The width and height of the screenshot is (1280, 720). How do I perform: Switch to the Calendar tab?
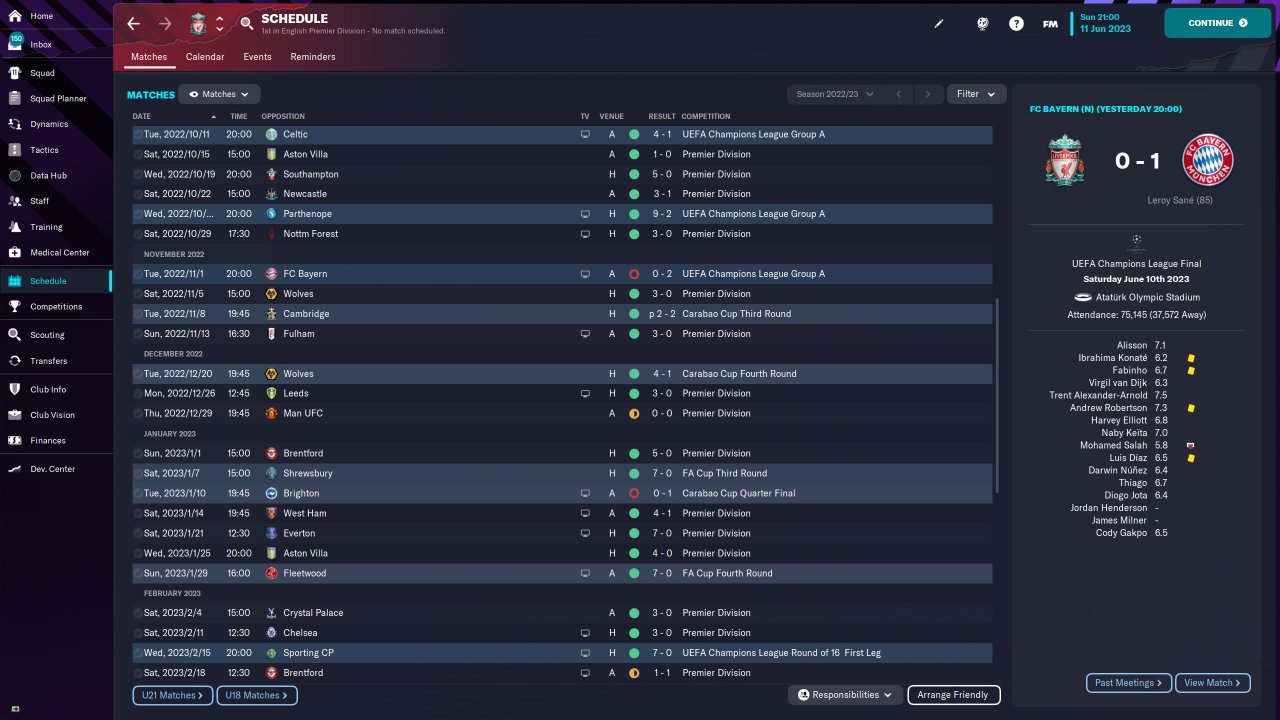click(x=205, y=57)
